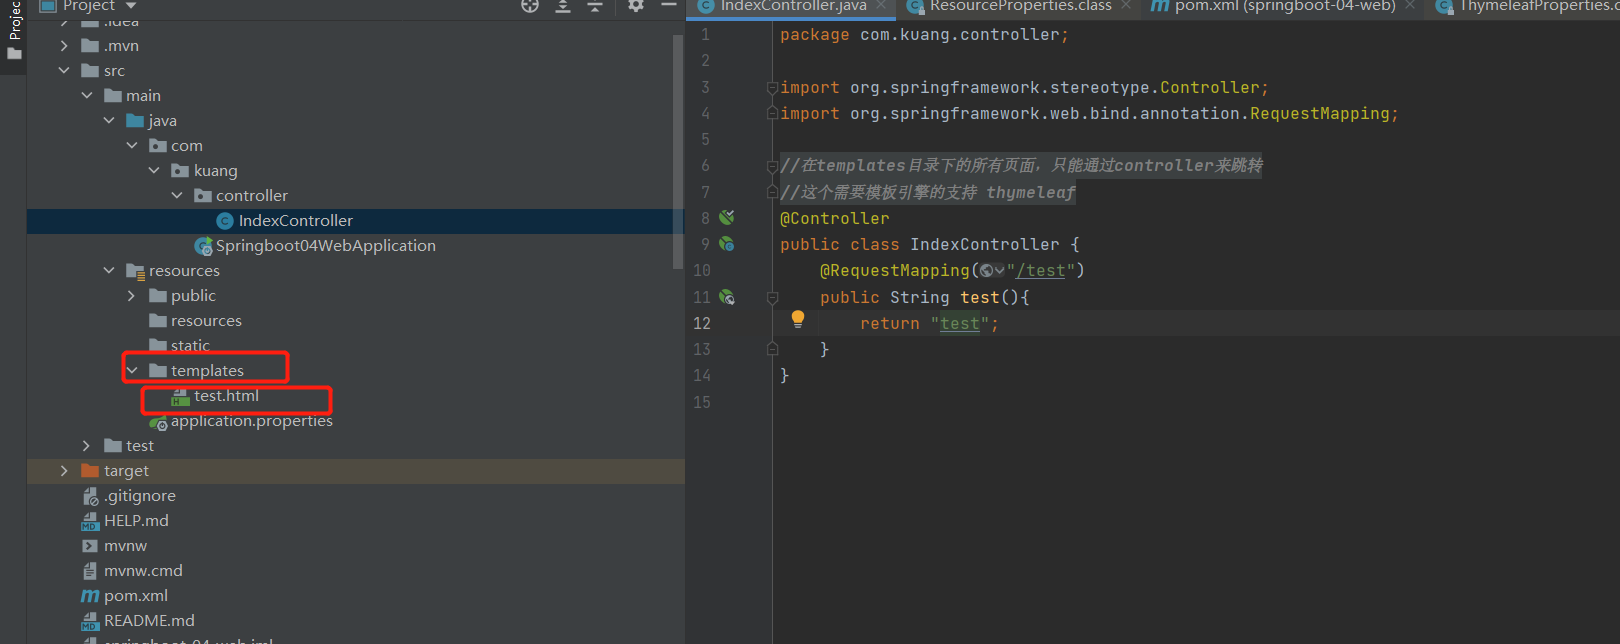Collapse the java folder

coord(109,121)
